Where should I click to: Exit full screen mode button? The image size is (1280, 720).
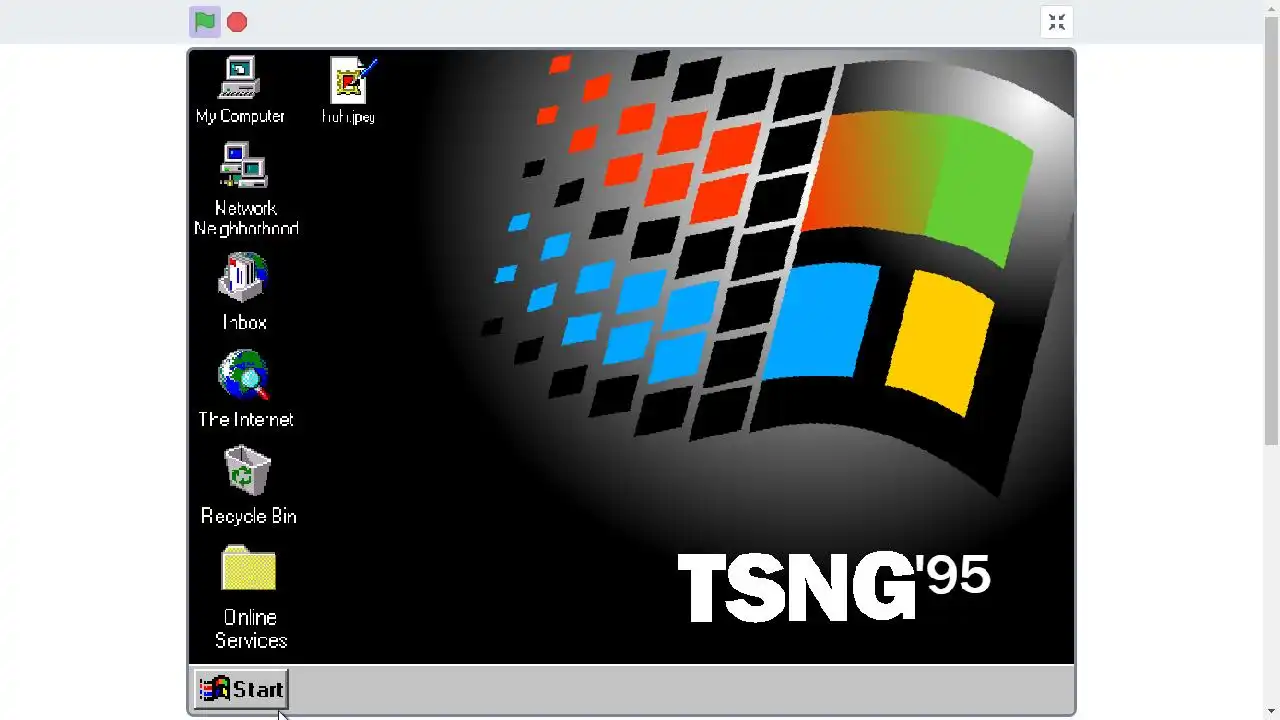coord(1057,22)
